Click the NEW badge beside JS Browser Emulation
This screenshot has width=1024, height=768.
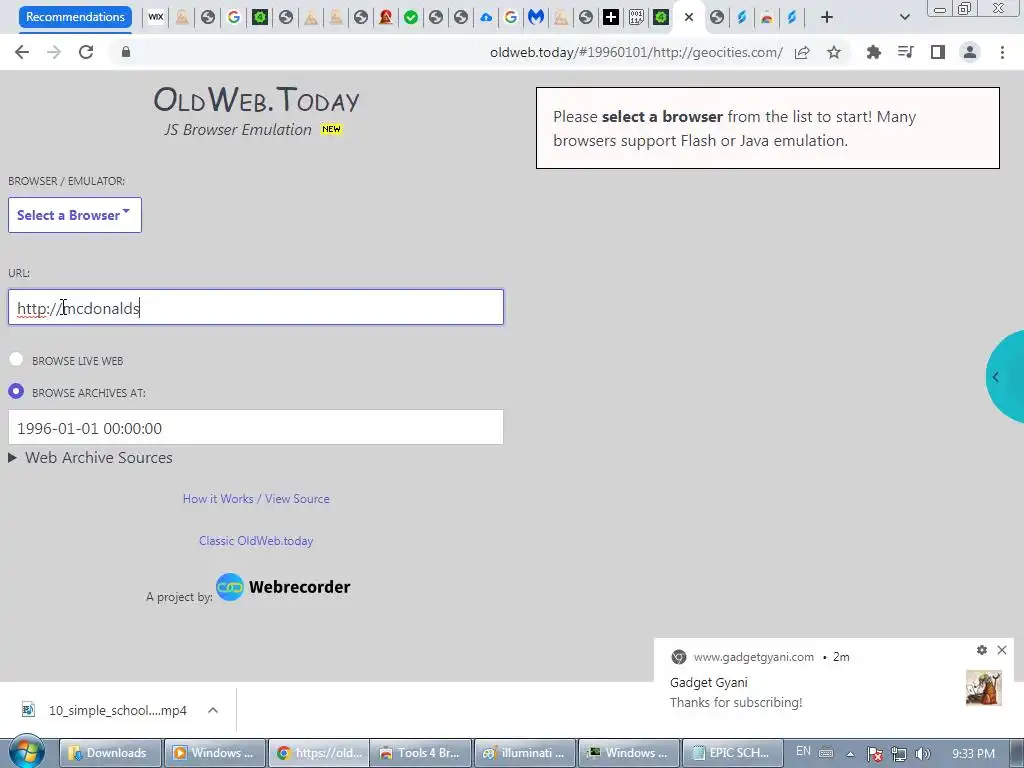click(331, 129)
